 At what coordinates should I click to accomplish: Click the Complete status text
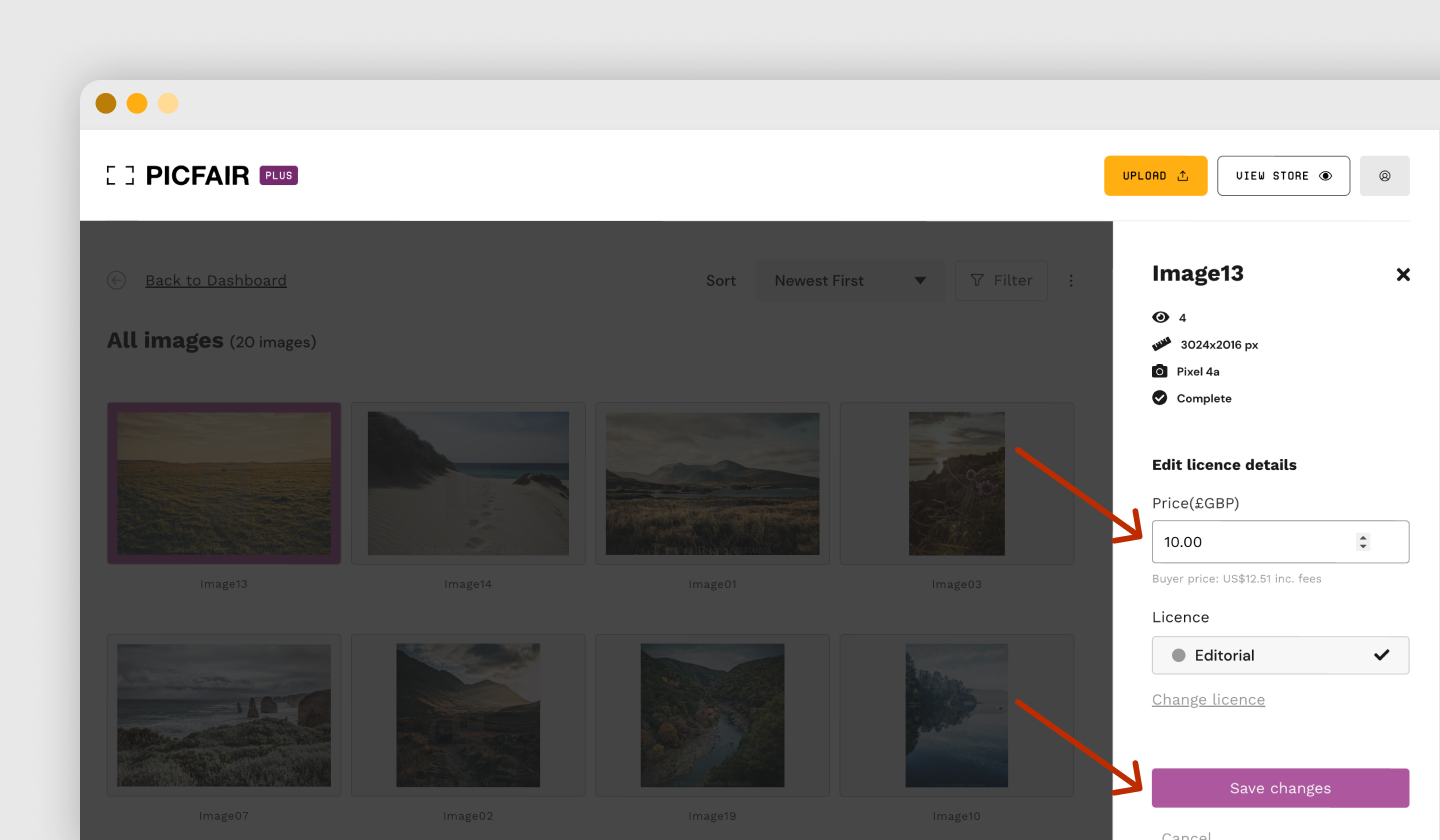(x=1204, y=398)
